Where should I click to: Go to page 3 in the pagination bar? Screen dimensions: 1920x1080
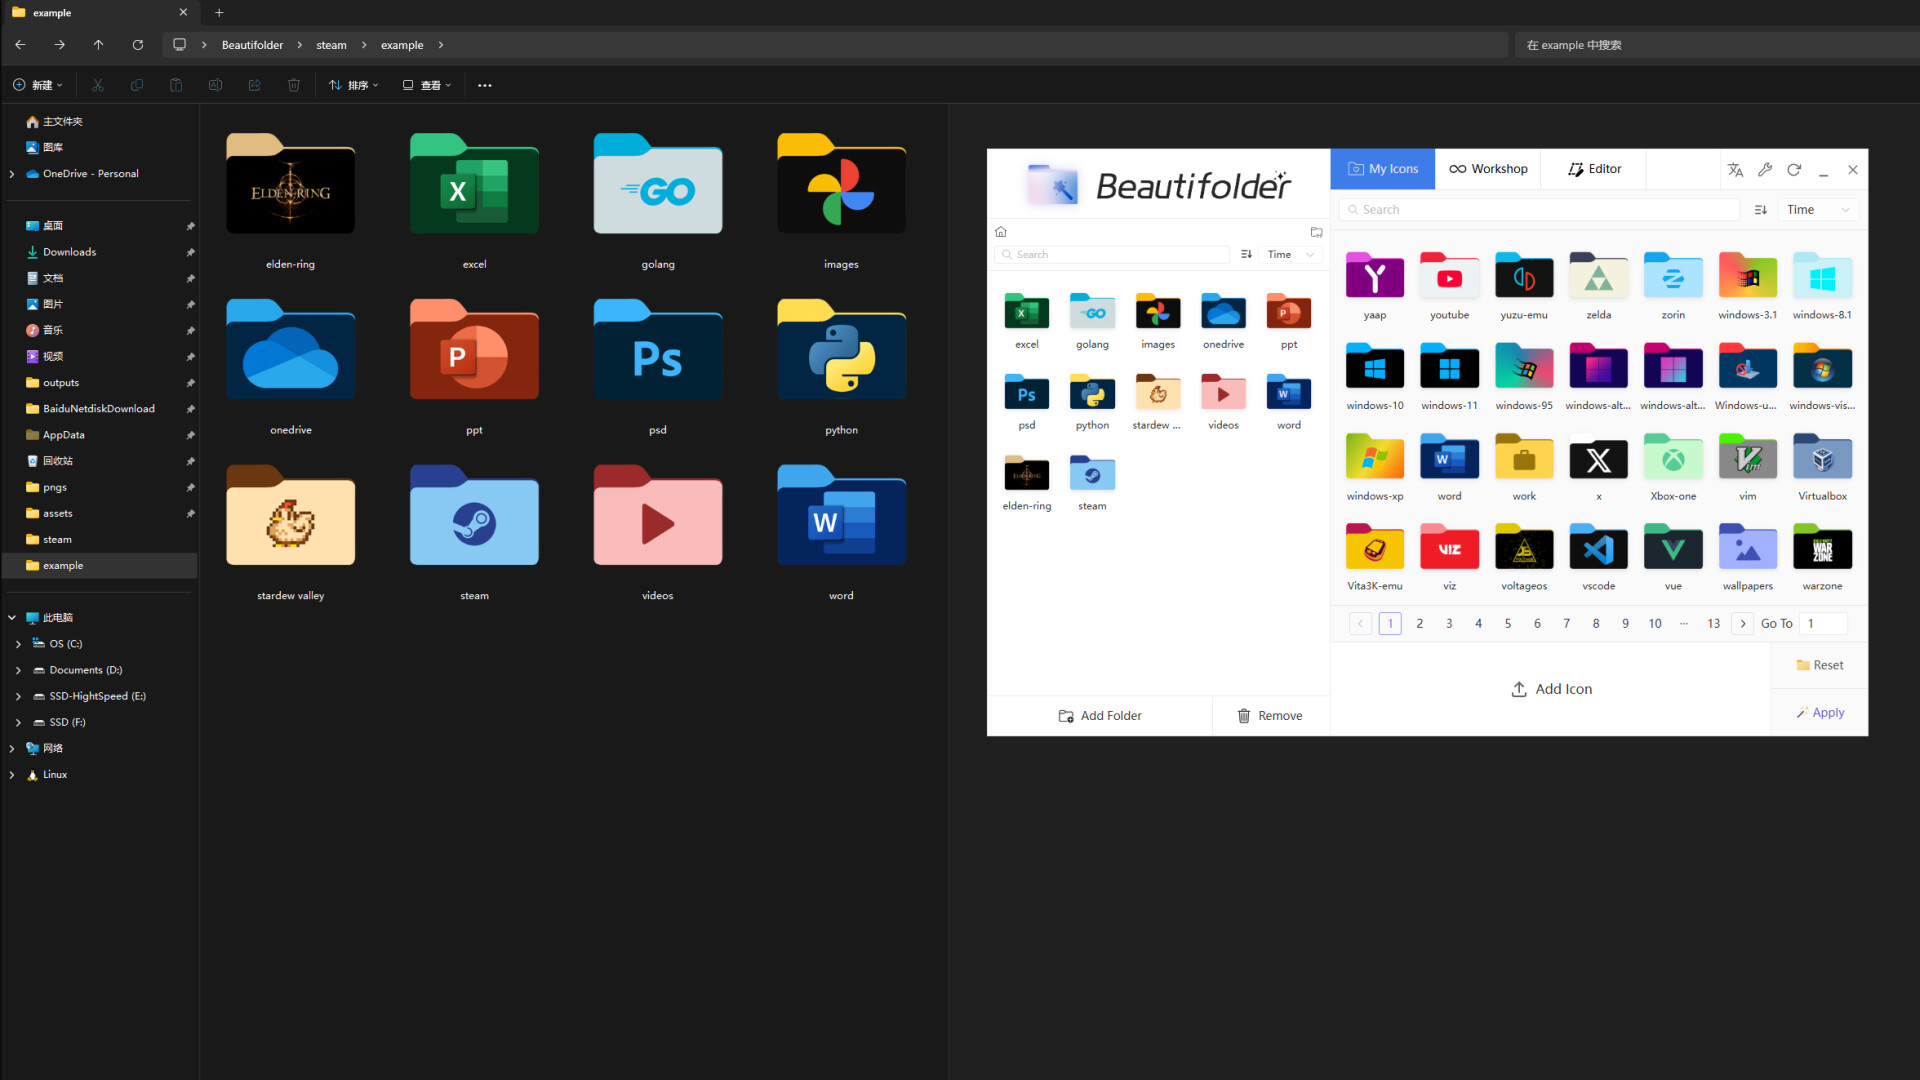1448,622
